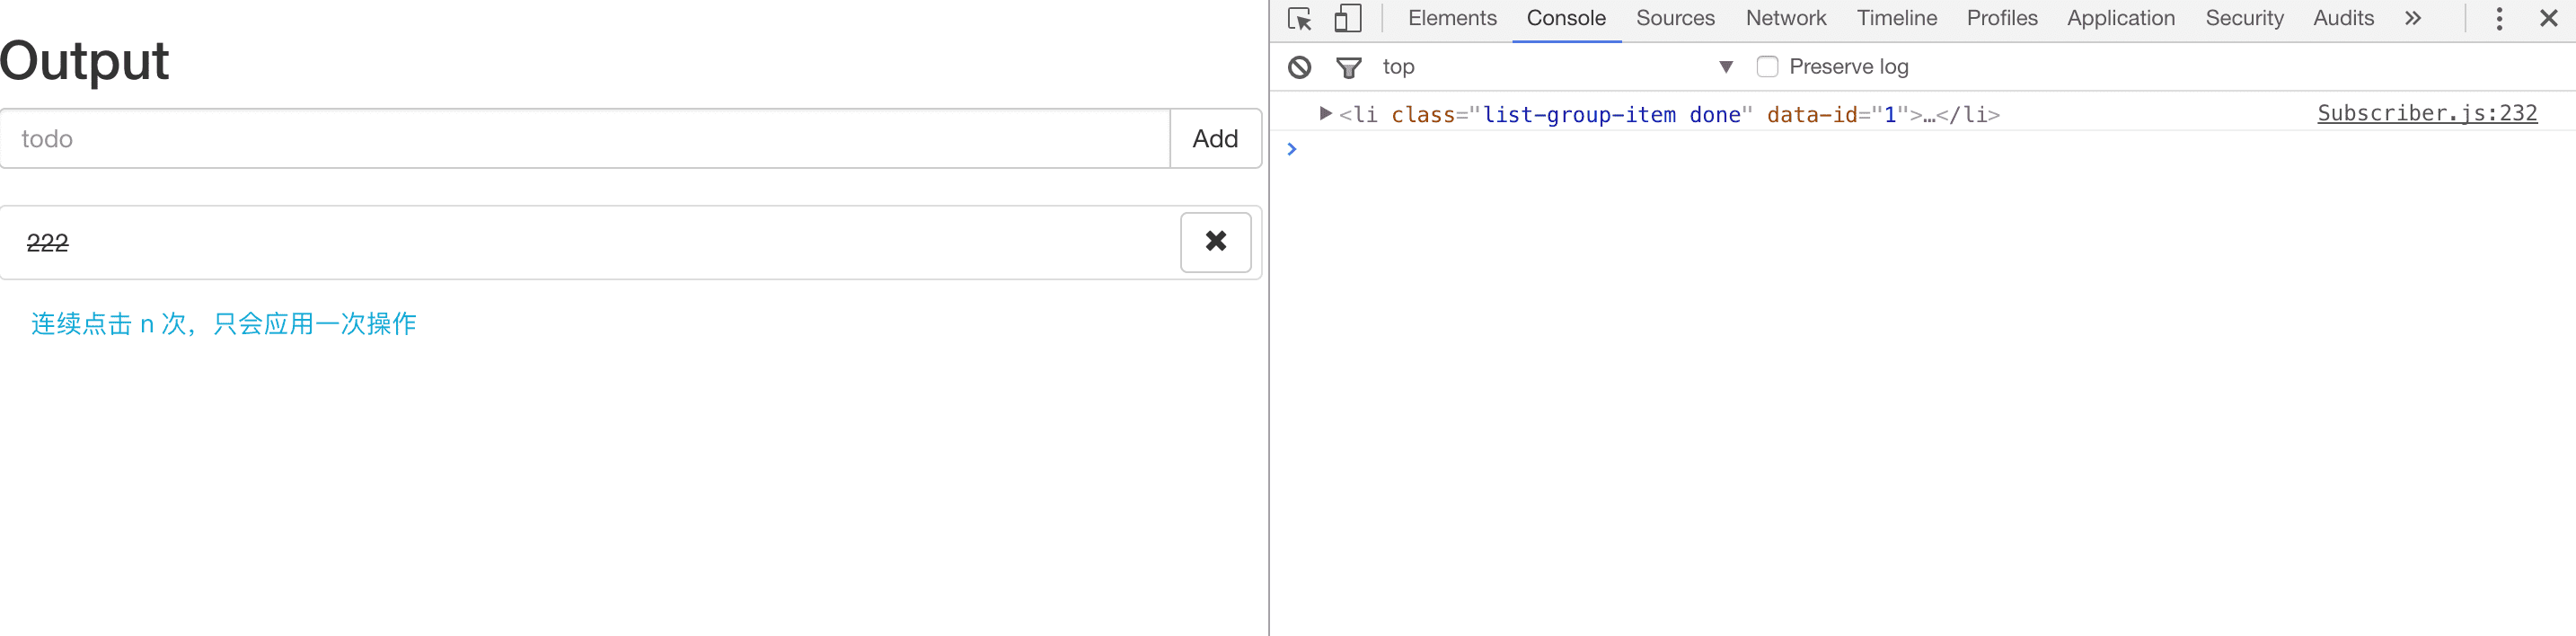
Task: Switch to the Elements tab
Action: click(1451, 19)
